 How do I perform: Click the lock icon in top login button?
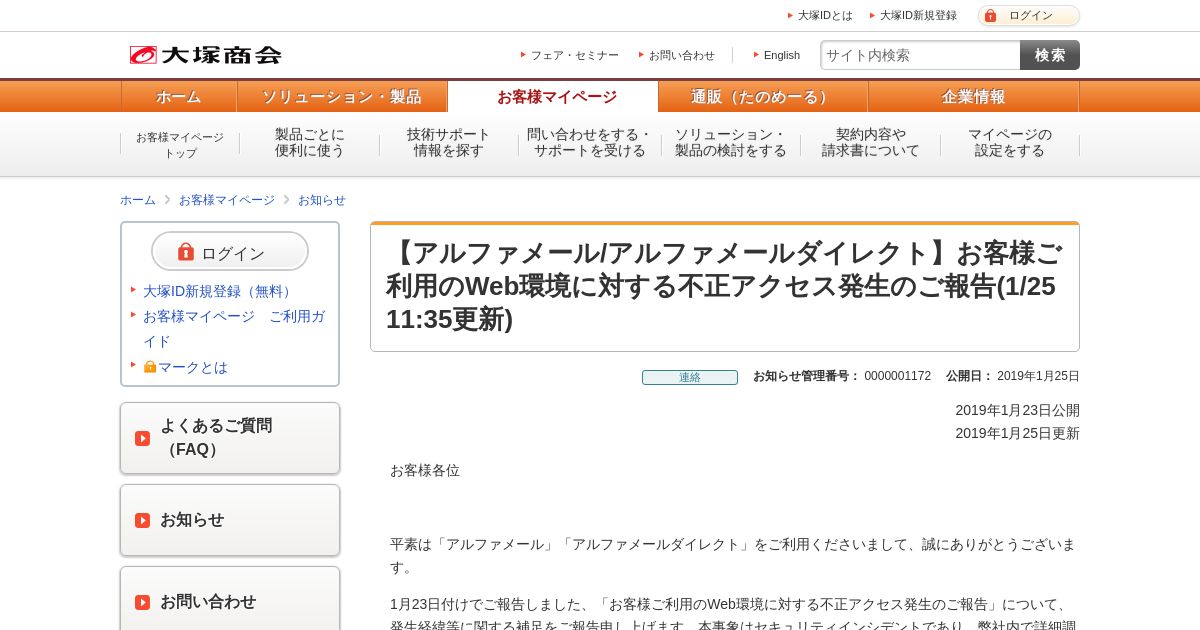tap(990, 15)
